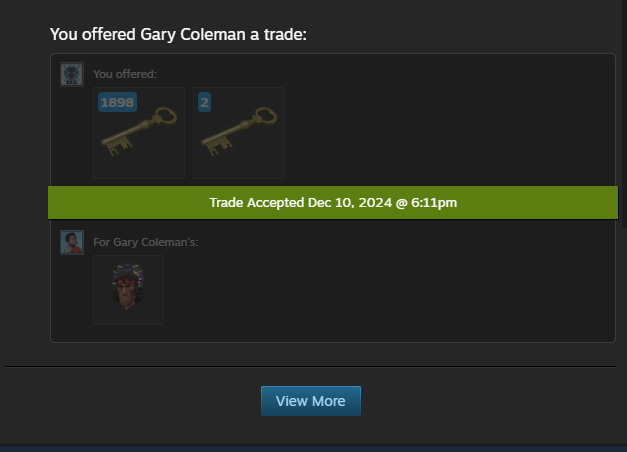
Task: Click the 'For Gary Coleman's:' label
Action: coord(146,242)
